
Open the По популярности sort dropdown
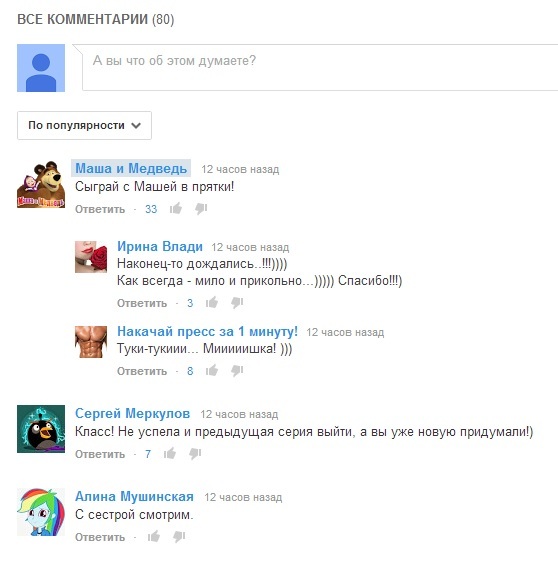coord(84,125)
